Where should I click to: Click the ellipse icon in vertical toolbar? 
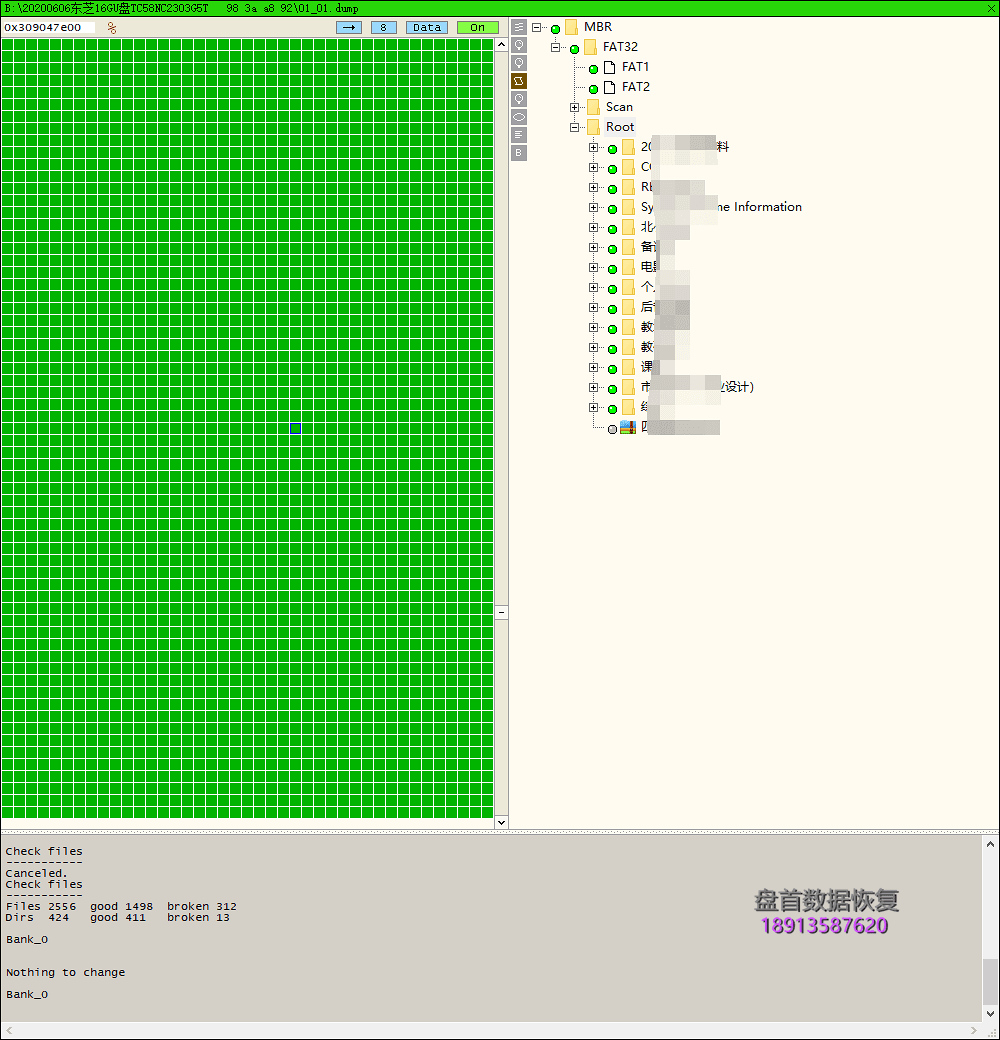[519, 117]
